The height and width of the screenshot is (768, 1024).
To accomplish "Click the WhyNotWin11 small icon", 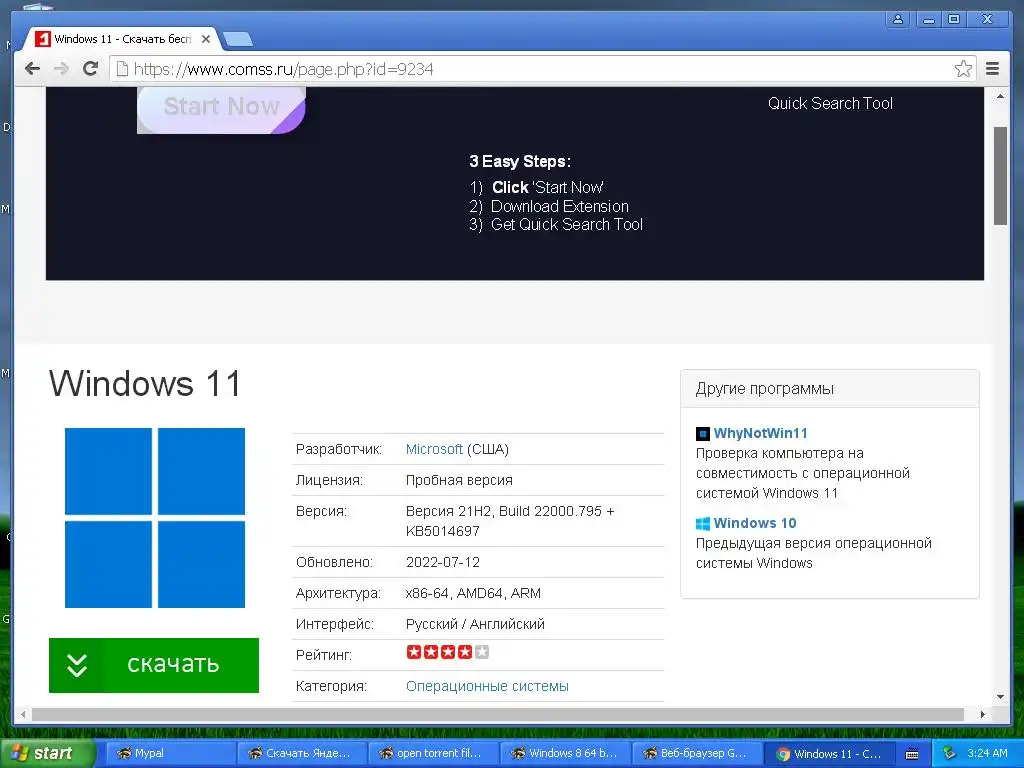I will pos(703,434).
